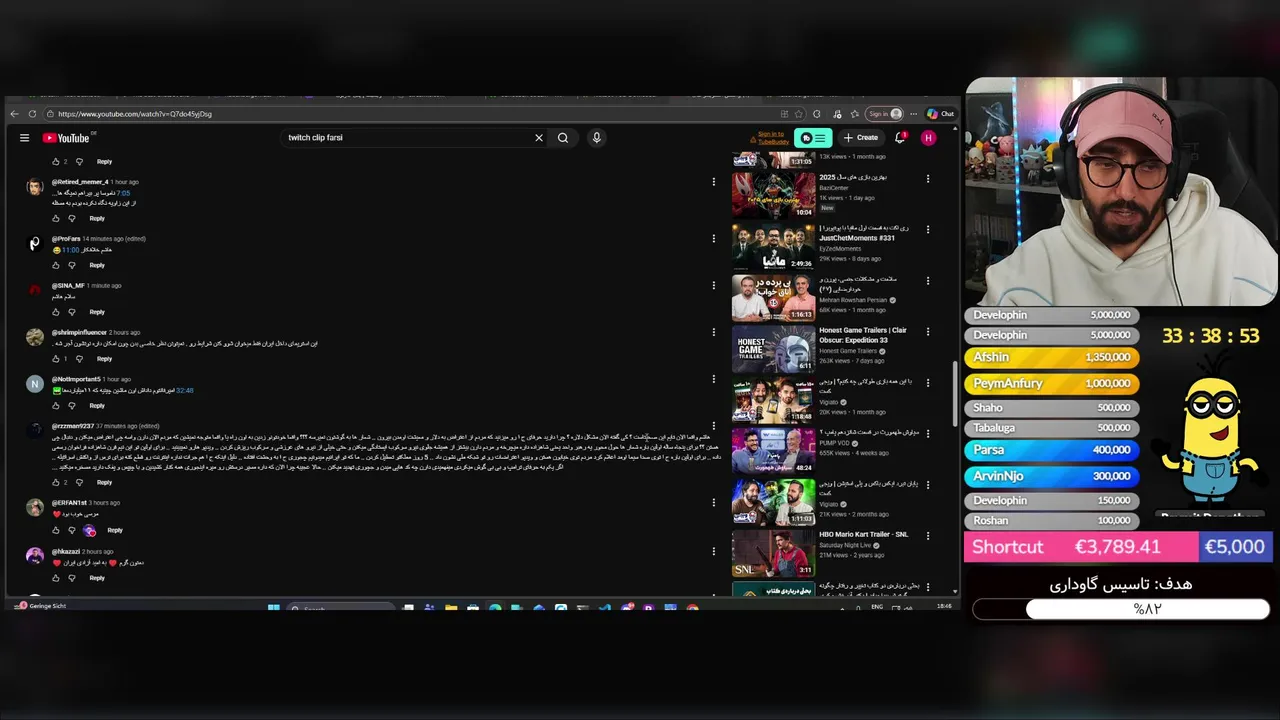This screenshot has height=720, width=1280.
Task: Dislike the comment by @rzzman9237
Action: pos(79,482)
